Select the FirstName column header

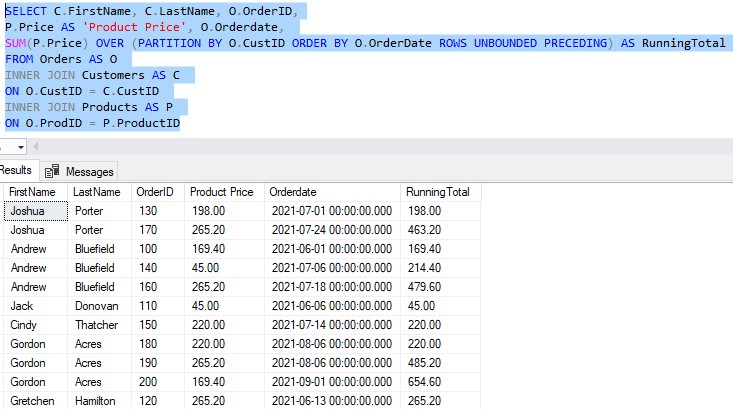[36, 192]
